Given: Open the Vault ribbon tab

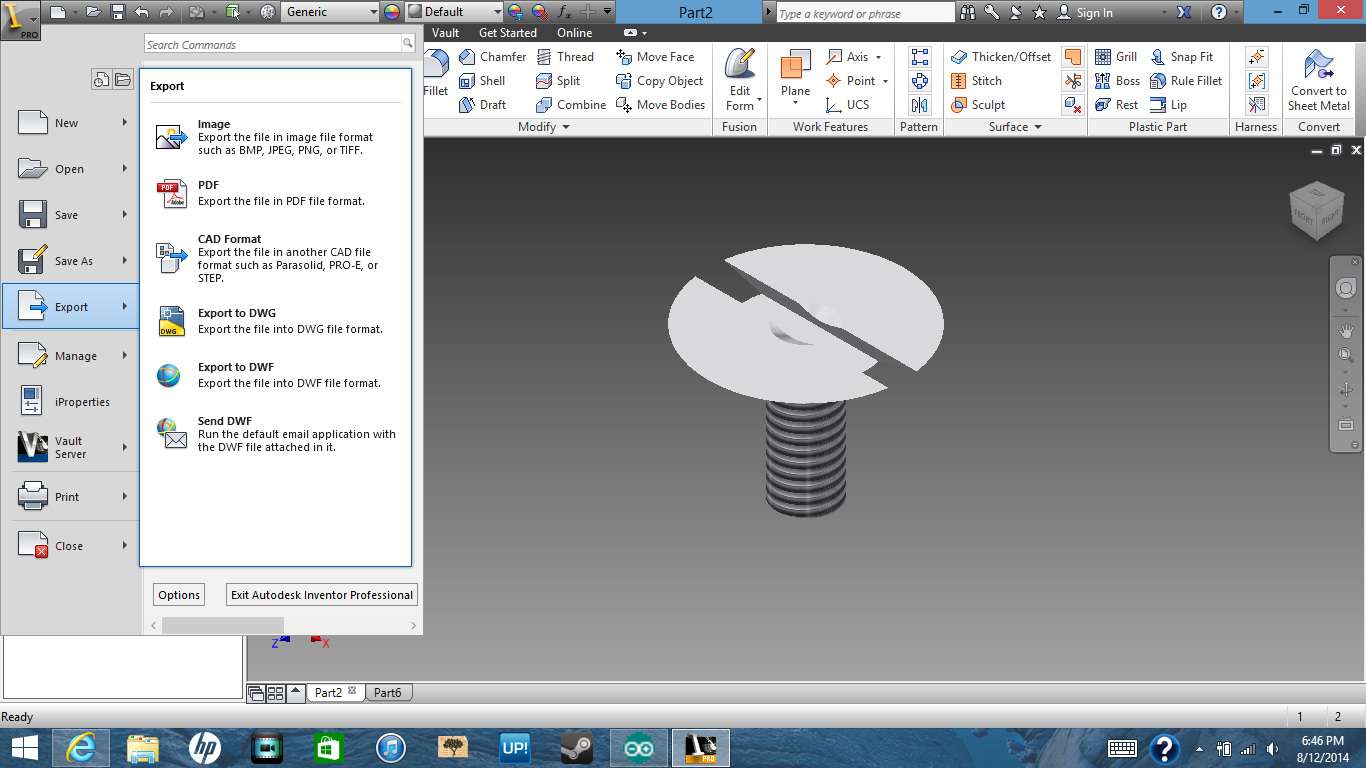Looking at the screenshot, I should click(446, 33).
